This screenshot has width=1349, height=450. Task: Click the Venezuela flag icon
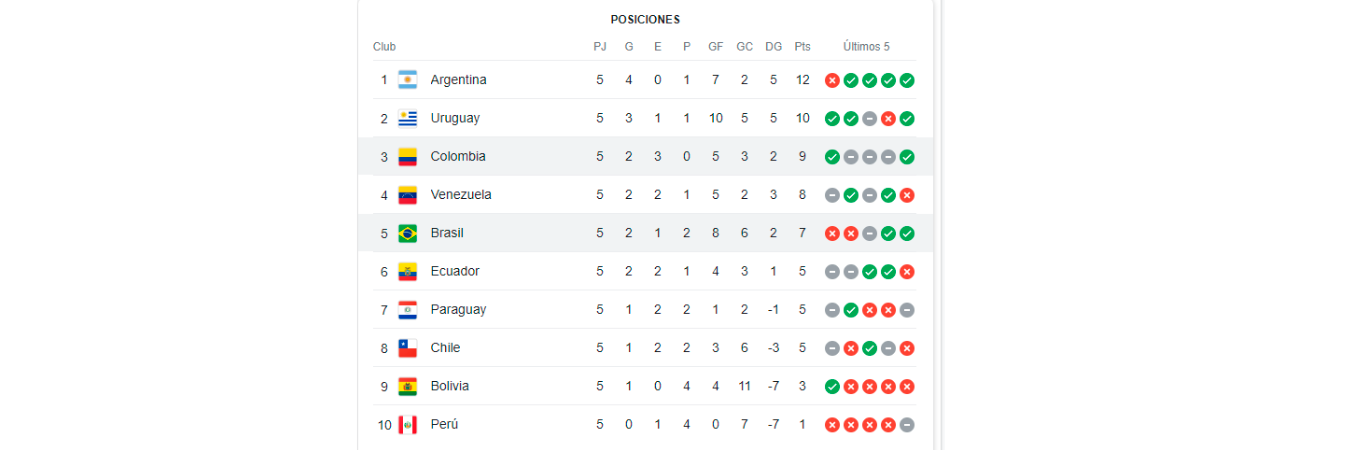point(407,195)
